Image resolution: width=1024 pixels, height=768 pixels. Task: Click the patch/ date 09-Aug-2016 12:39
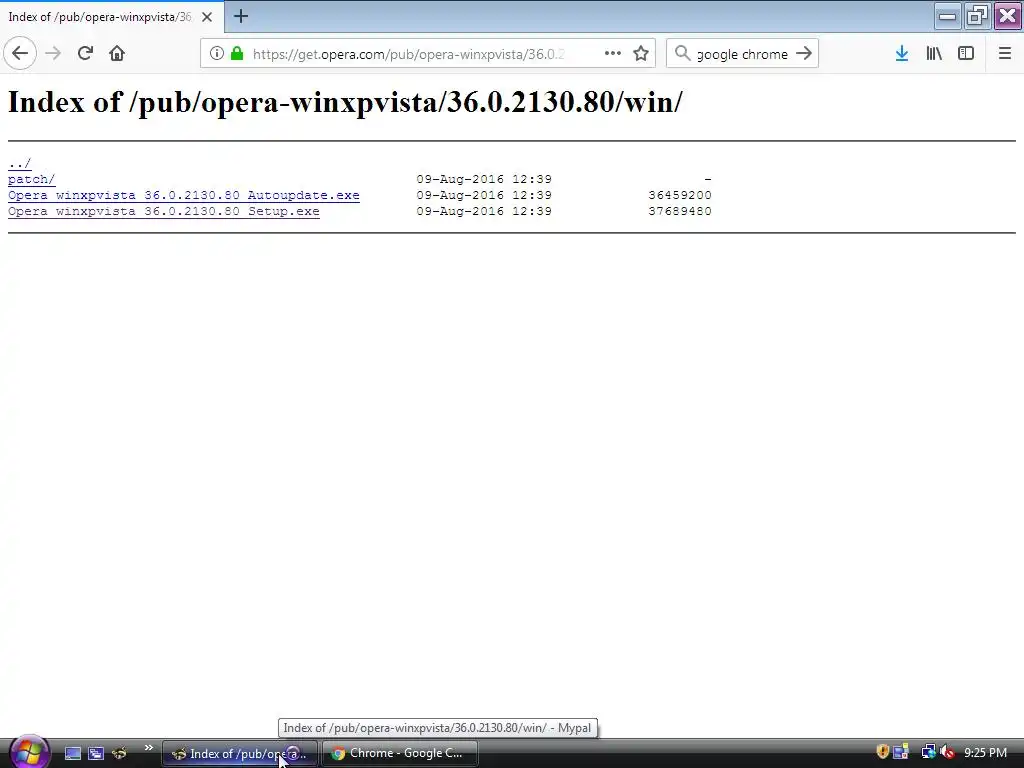[x=484, y=179]
